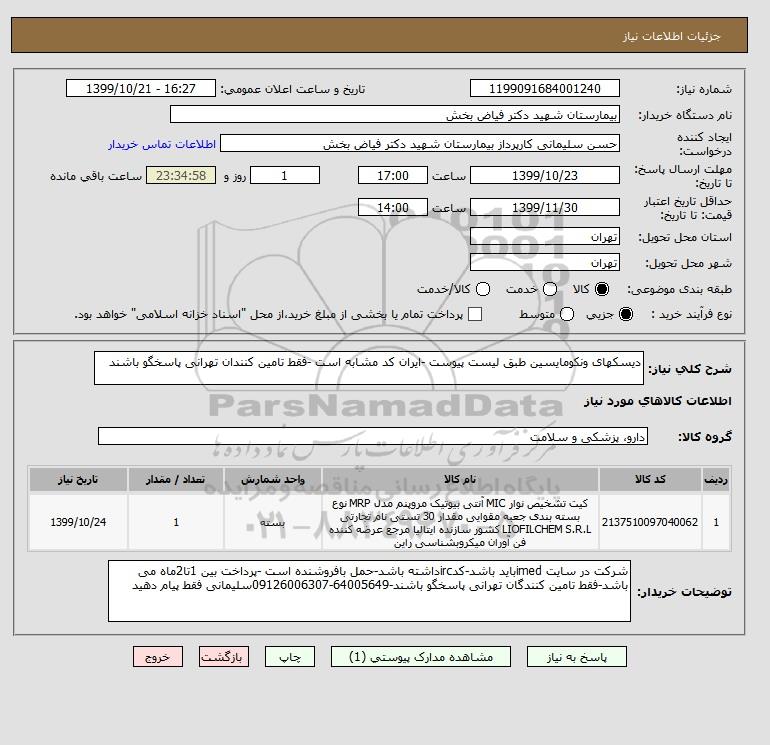Click the کد کالا column header
Screen dimensions: 770x745
coord(650,479)
